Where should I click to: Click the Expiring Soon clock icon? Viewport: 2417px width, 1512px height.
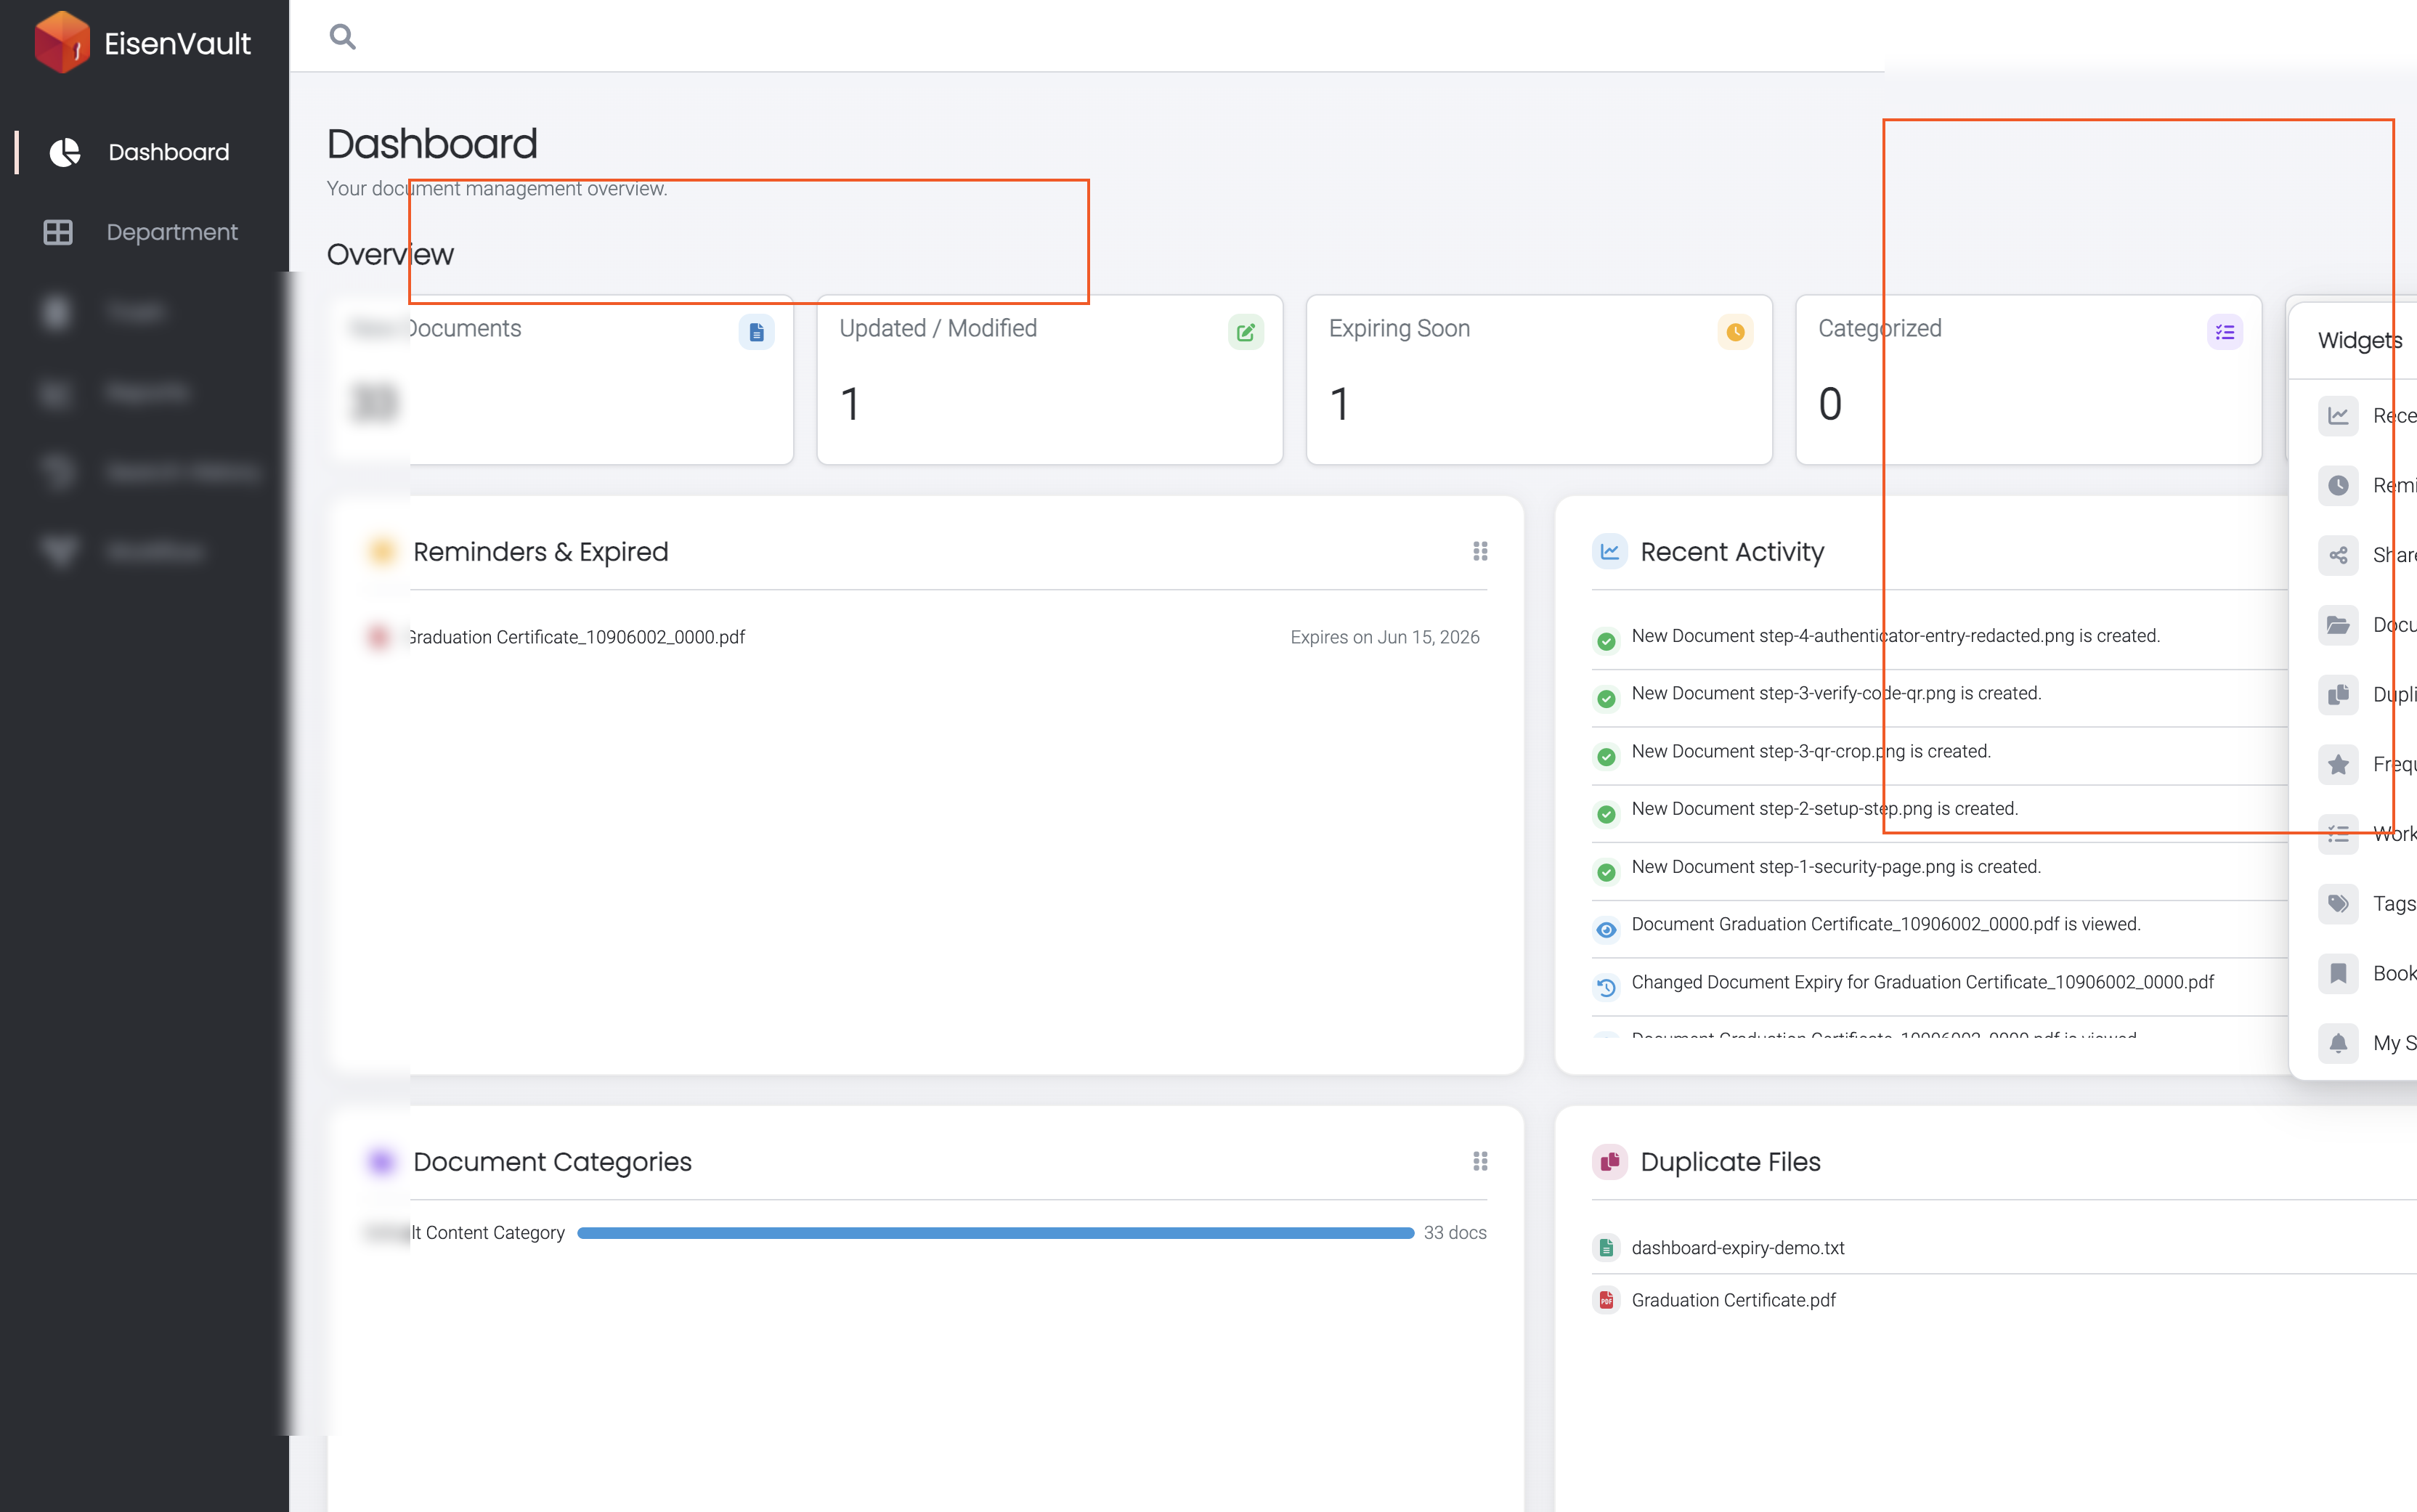pos(1735,332)
